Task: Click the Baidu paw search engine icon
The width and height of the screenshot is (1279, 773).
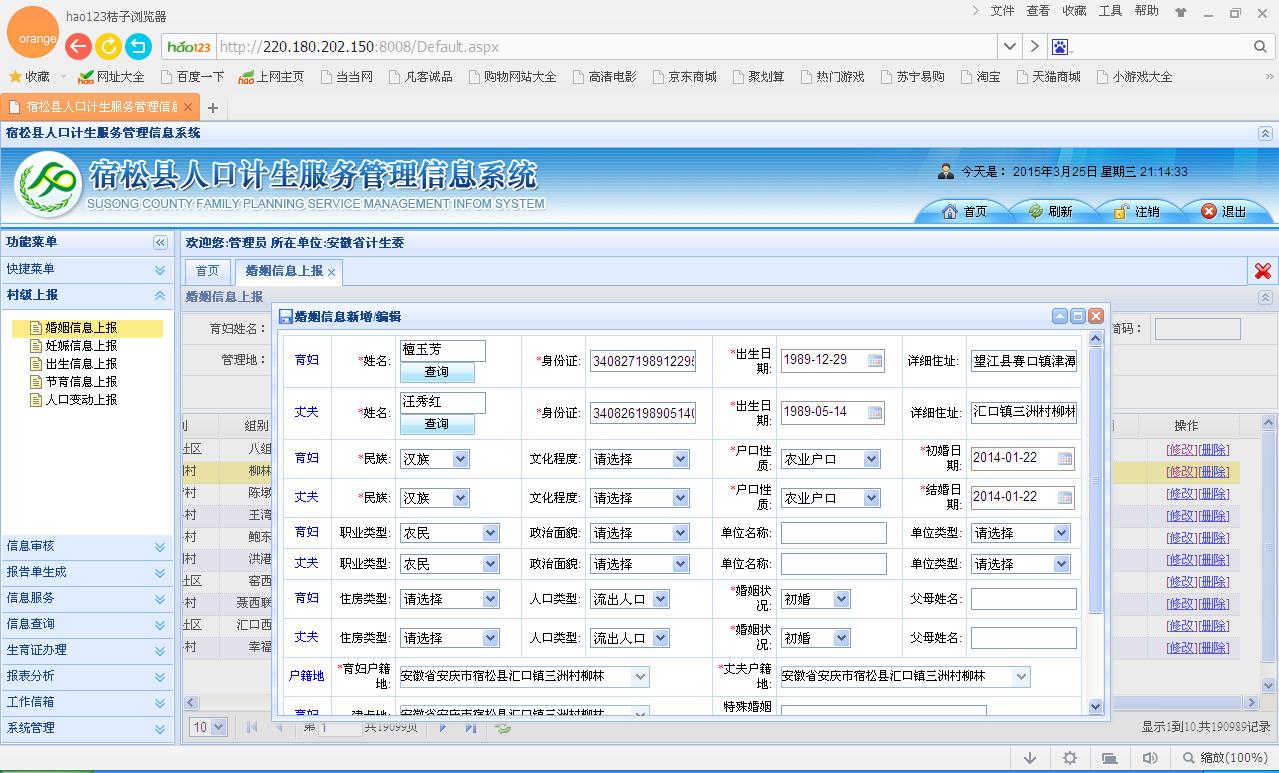Action: point(1060,46)
